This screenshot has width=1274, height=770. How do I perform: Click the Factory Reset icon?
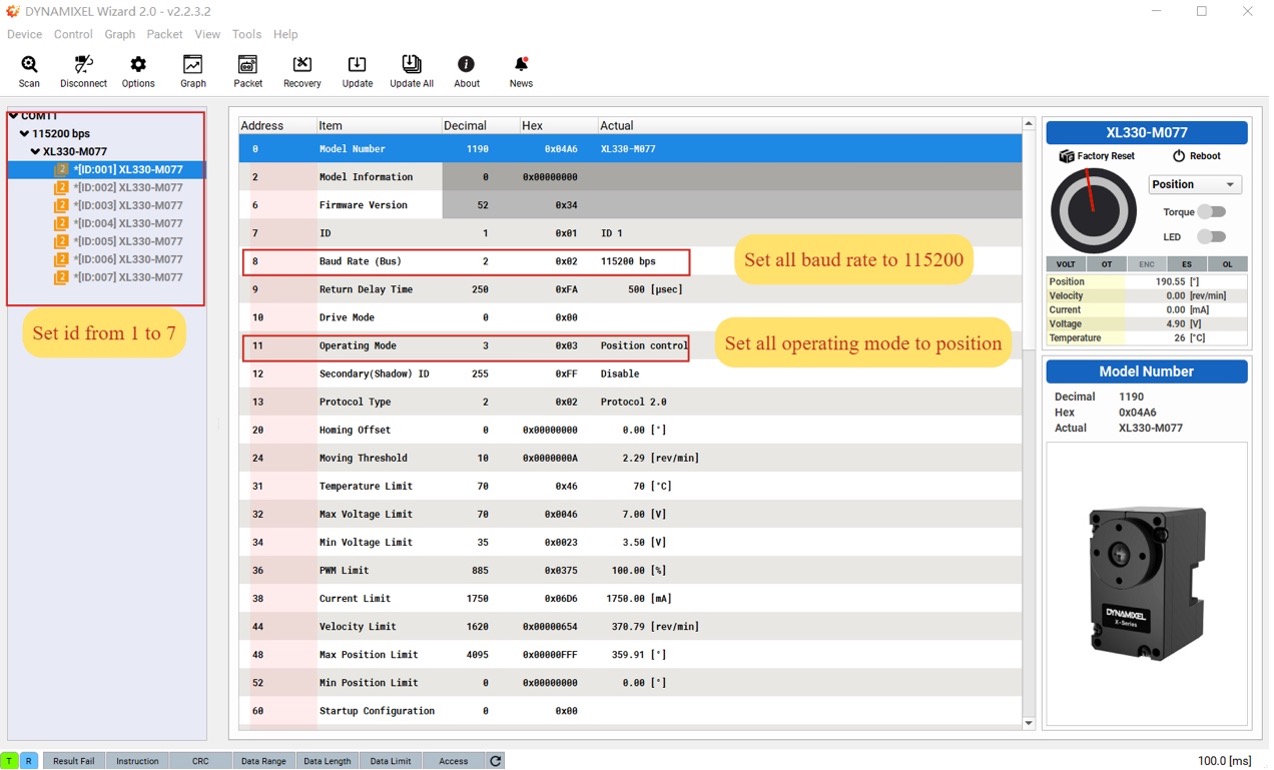[1067, 156]
